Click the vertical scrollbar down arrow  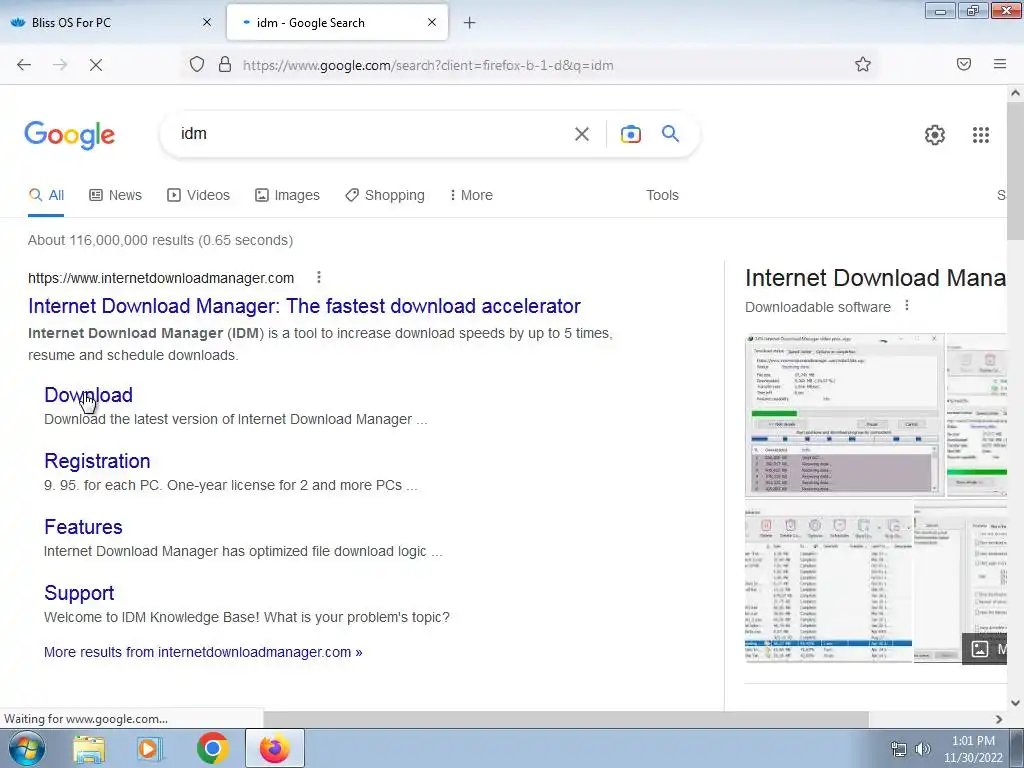tap(1015, 703)
